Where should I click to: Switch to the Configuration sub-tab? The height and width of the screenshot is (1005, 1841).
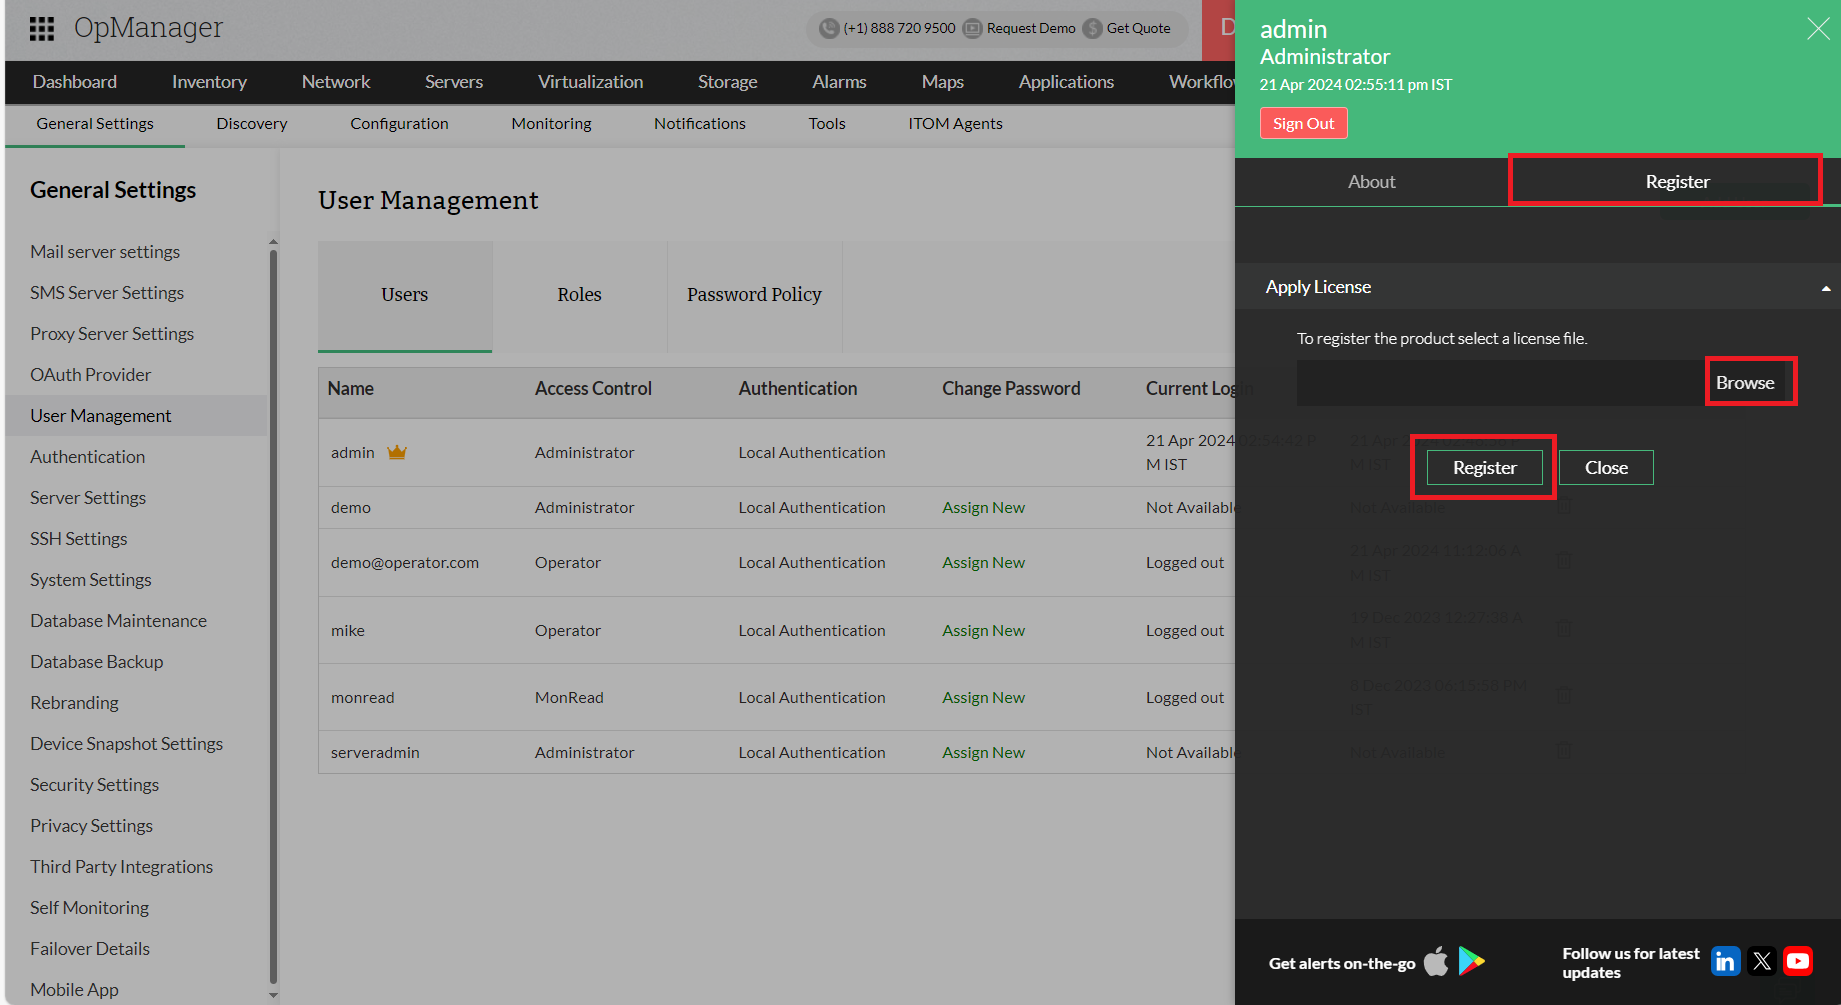point(399,124)
